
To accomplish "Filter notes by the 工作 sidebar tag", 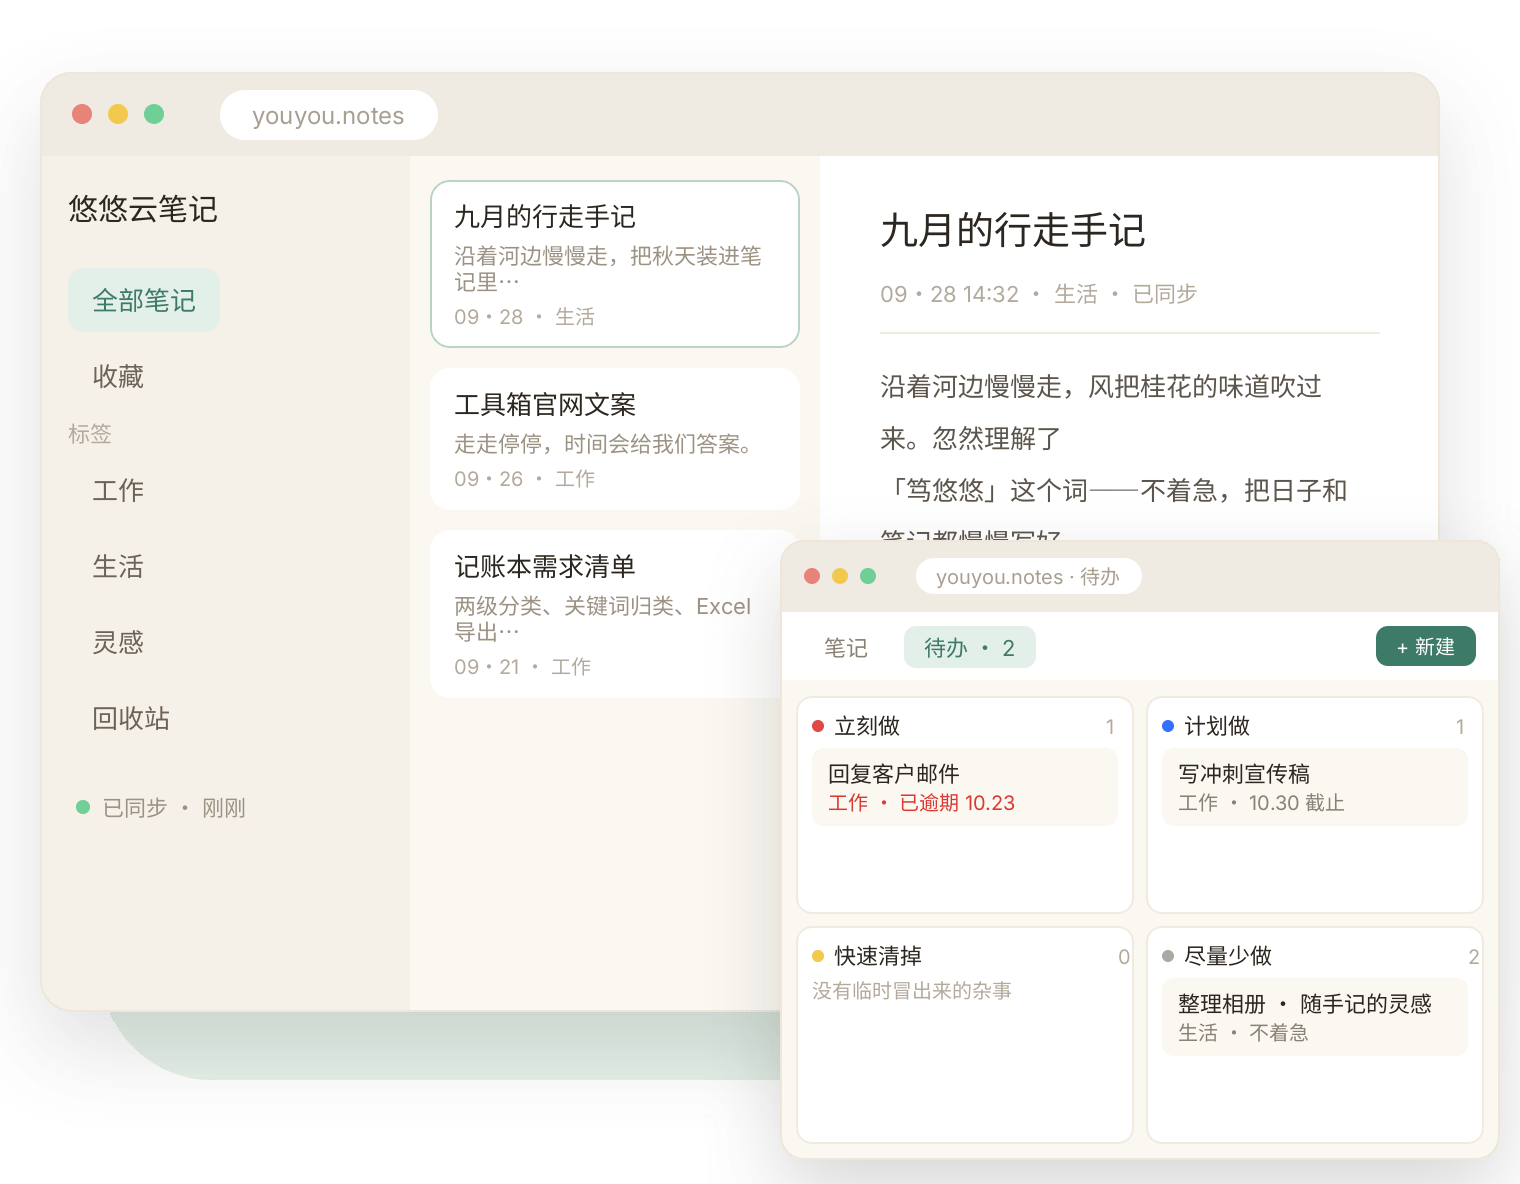I will (118, 490).
